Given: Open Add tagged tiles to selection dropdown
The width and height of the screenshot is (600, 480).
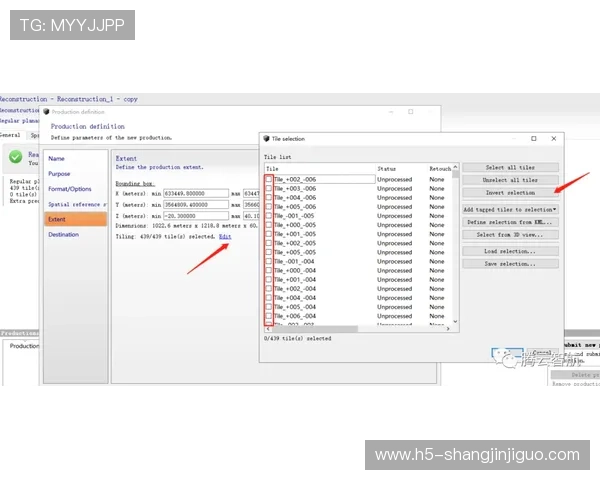Looking at the screenshot, I should (510, 209).
